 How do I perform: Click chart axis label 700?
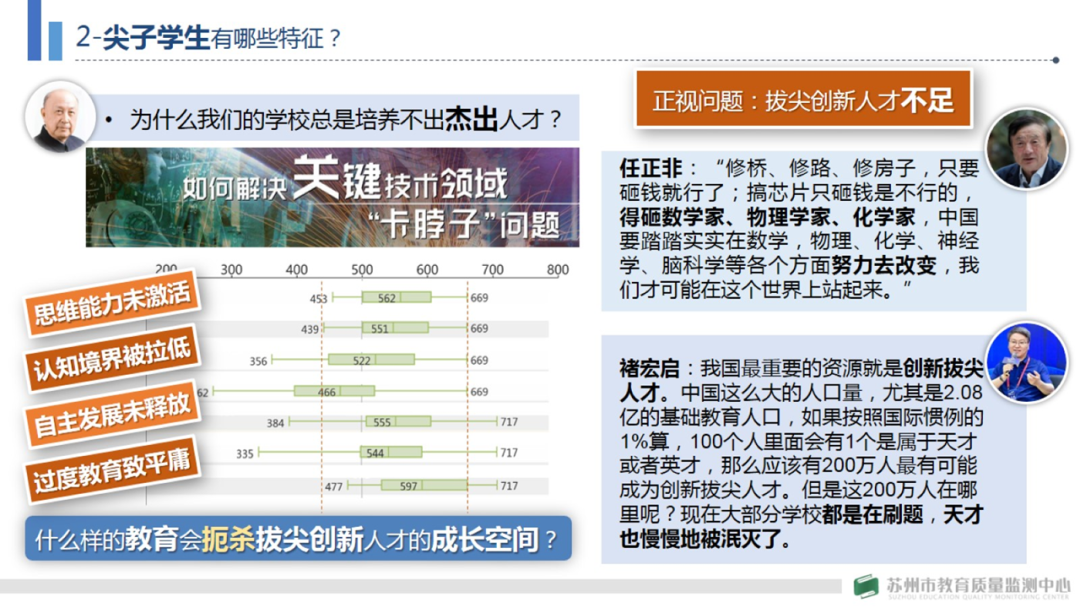[492, 269]
